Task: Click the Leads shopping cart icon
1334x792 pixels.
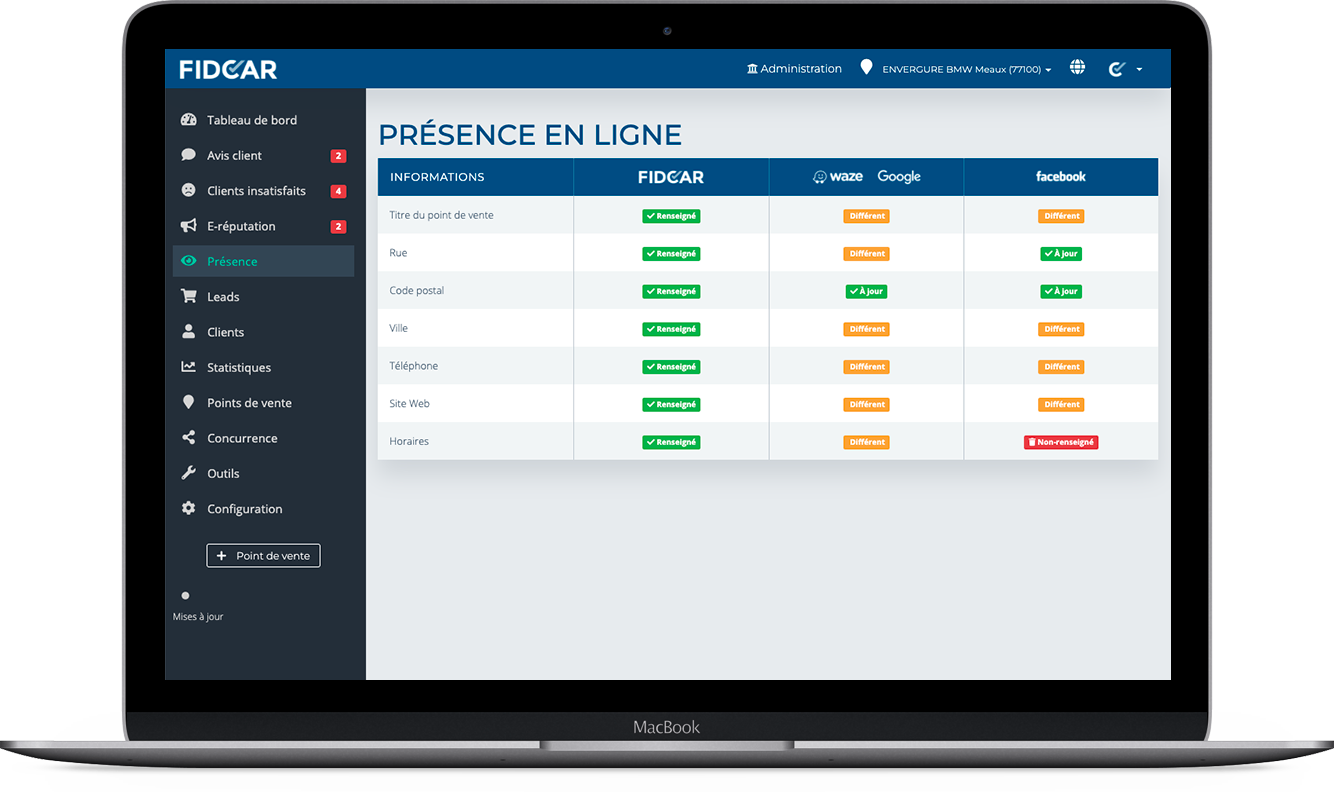Action: (x=189, y=296)
